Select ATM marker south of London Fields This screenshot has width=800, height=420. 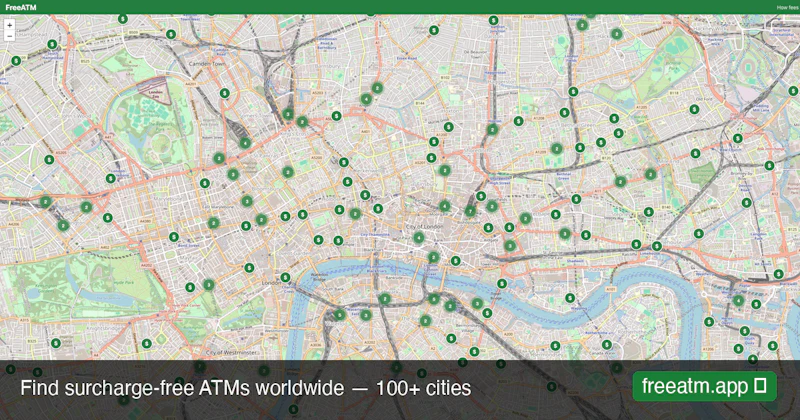(573, 92)
